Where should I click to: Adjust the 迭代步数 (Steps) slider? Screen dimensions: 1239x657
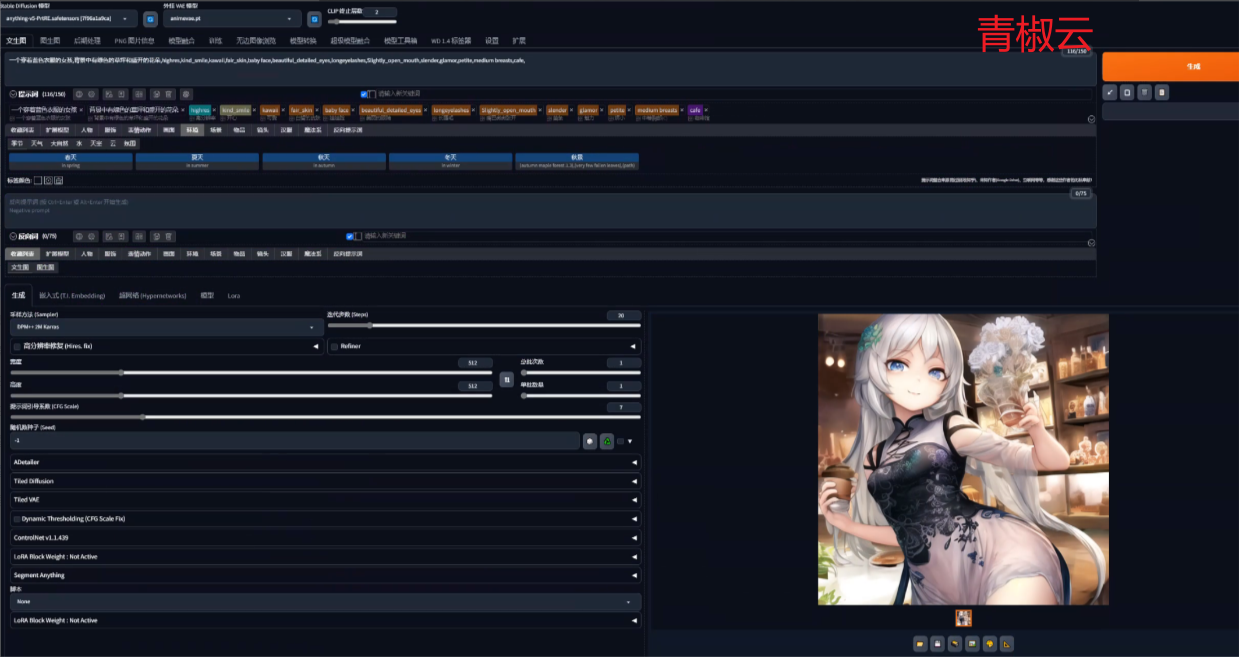pos(484,325)
